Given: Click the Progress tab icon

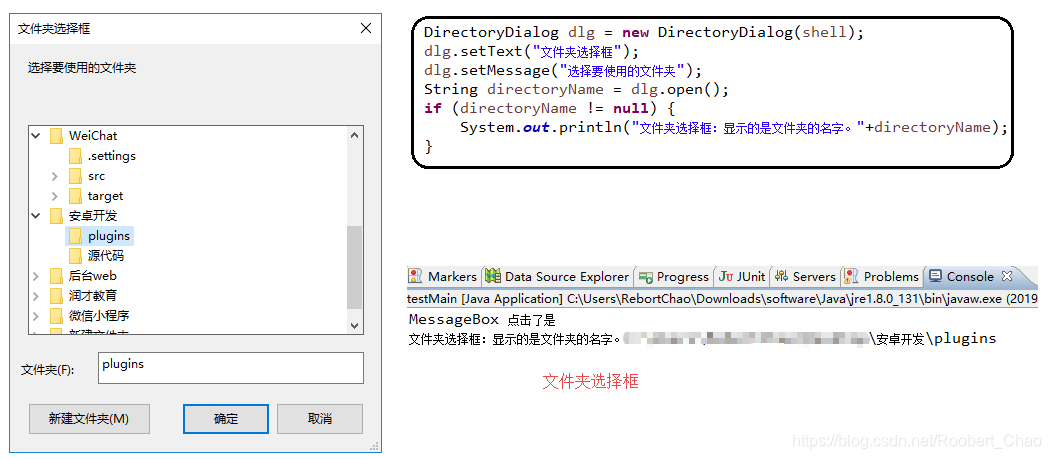Looking at the screenshot, I should (x=646, y=277).
